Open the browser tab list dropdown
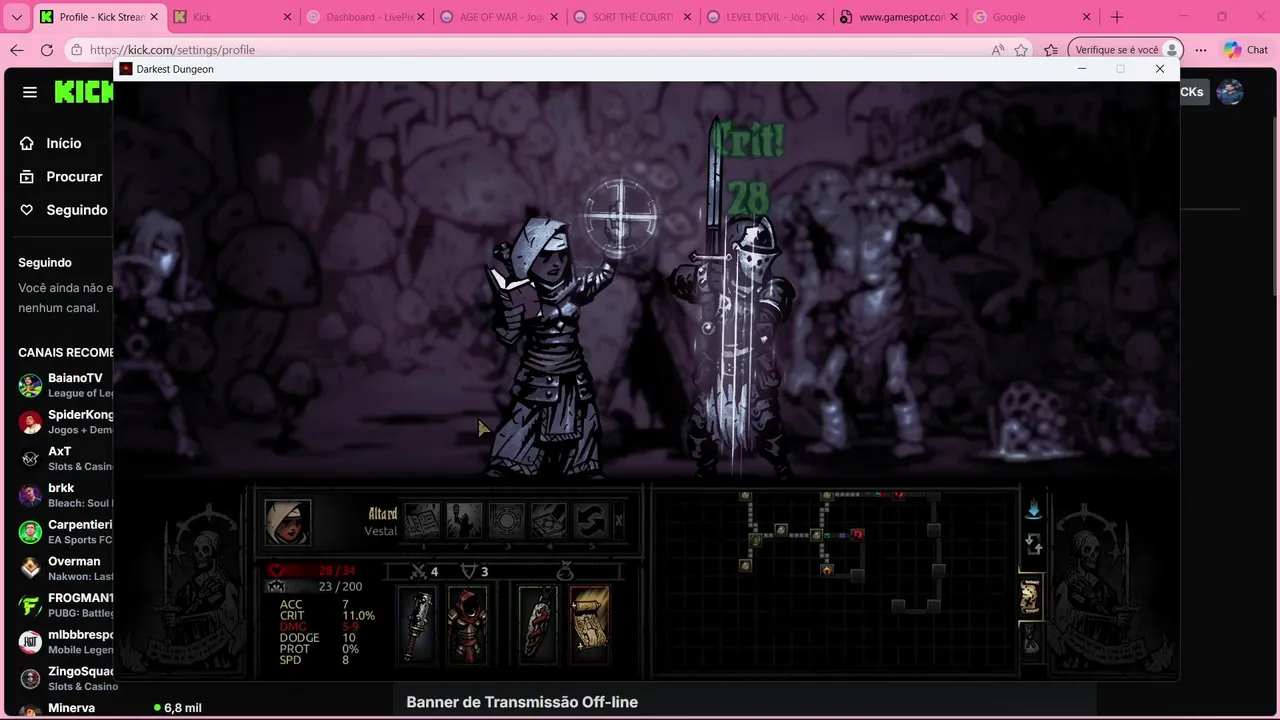Image resolution: width=1280 pixels, height=720 pixels. point(16,17)
